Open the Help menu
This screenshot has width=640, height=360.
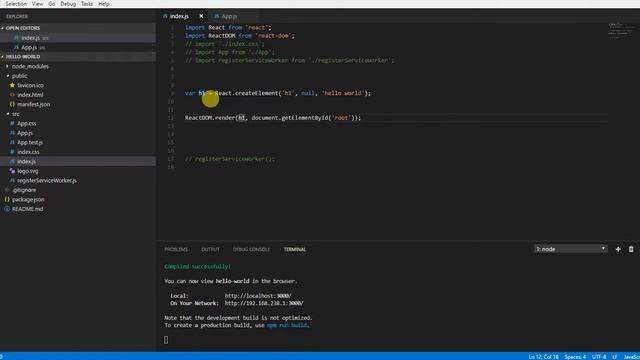pyautogui.click(x=104, y=4)
